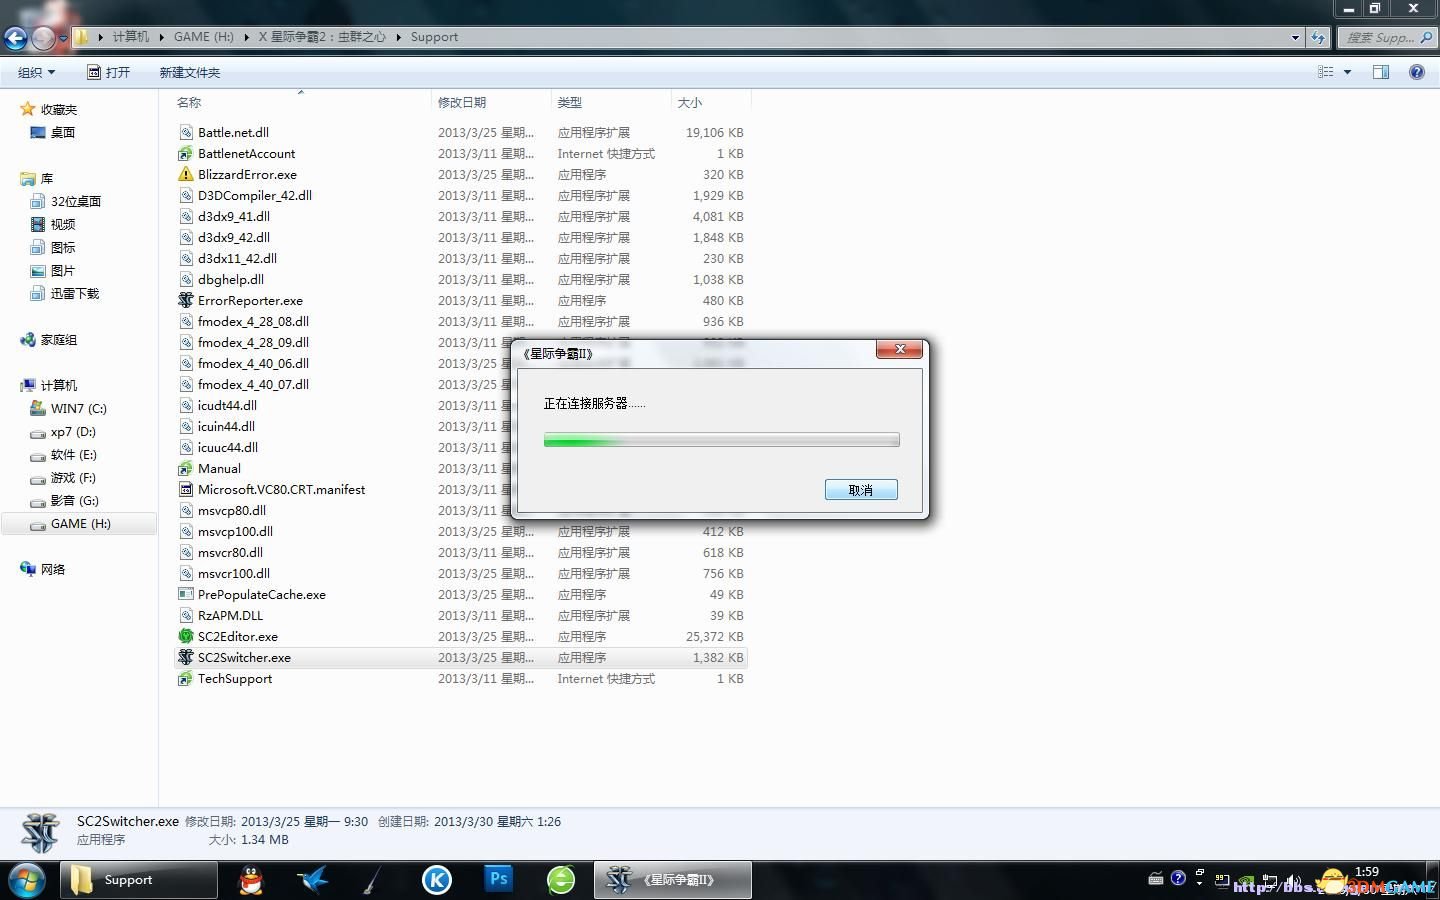Open recent pages dropdown arrow
This screenshot has width=1440, height=900.
[63, 38]
